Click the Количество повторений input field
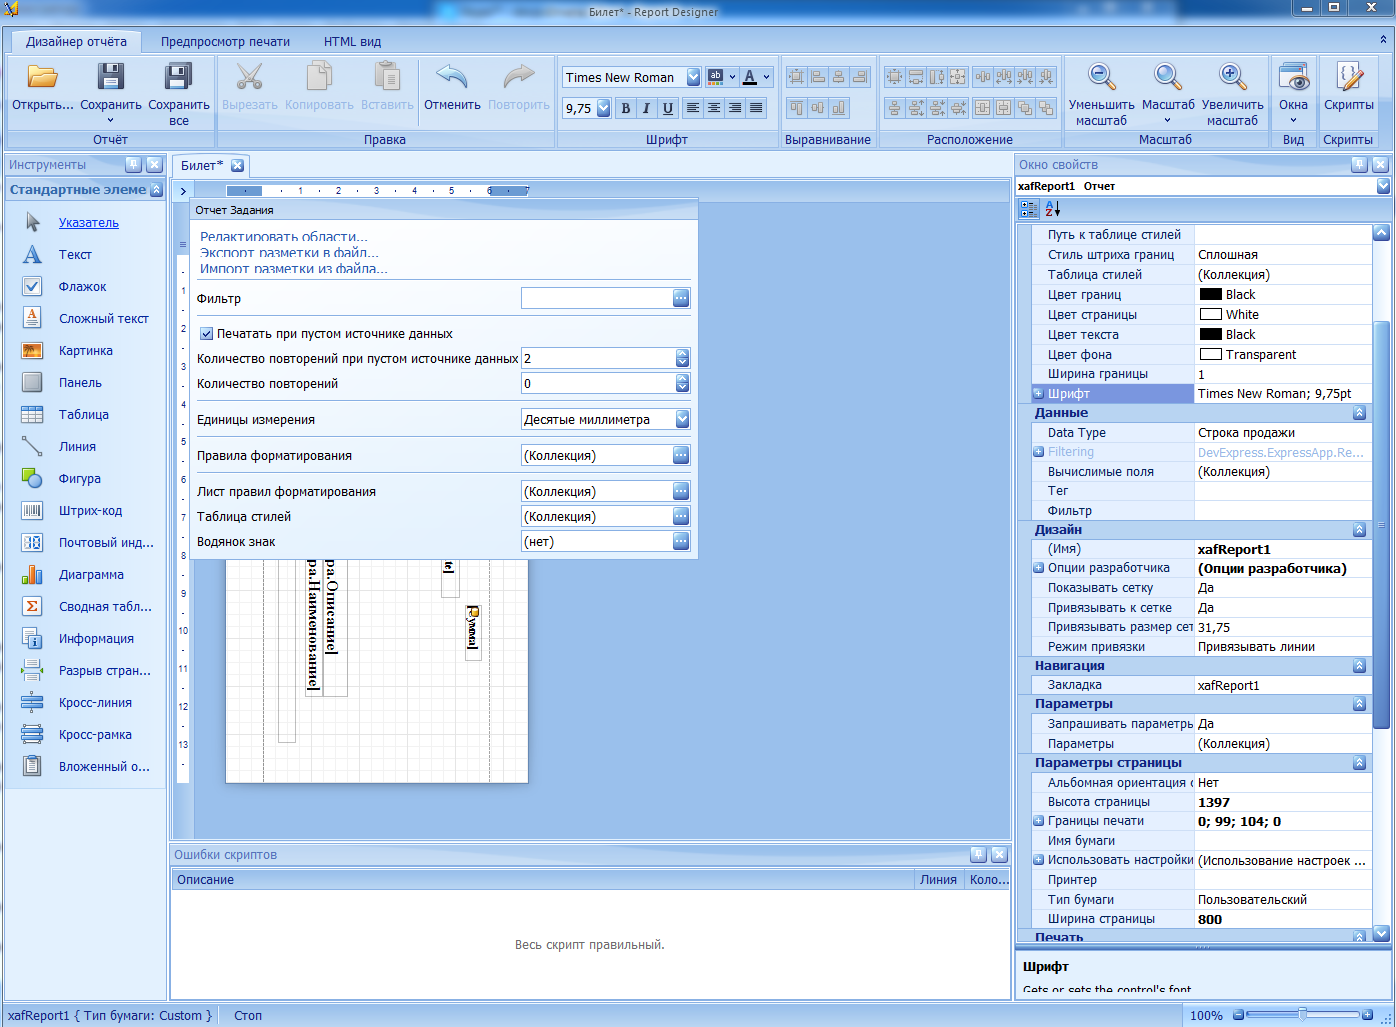Screen dimensions: 1396x1027 coord(598,384)
